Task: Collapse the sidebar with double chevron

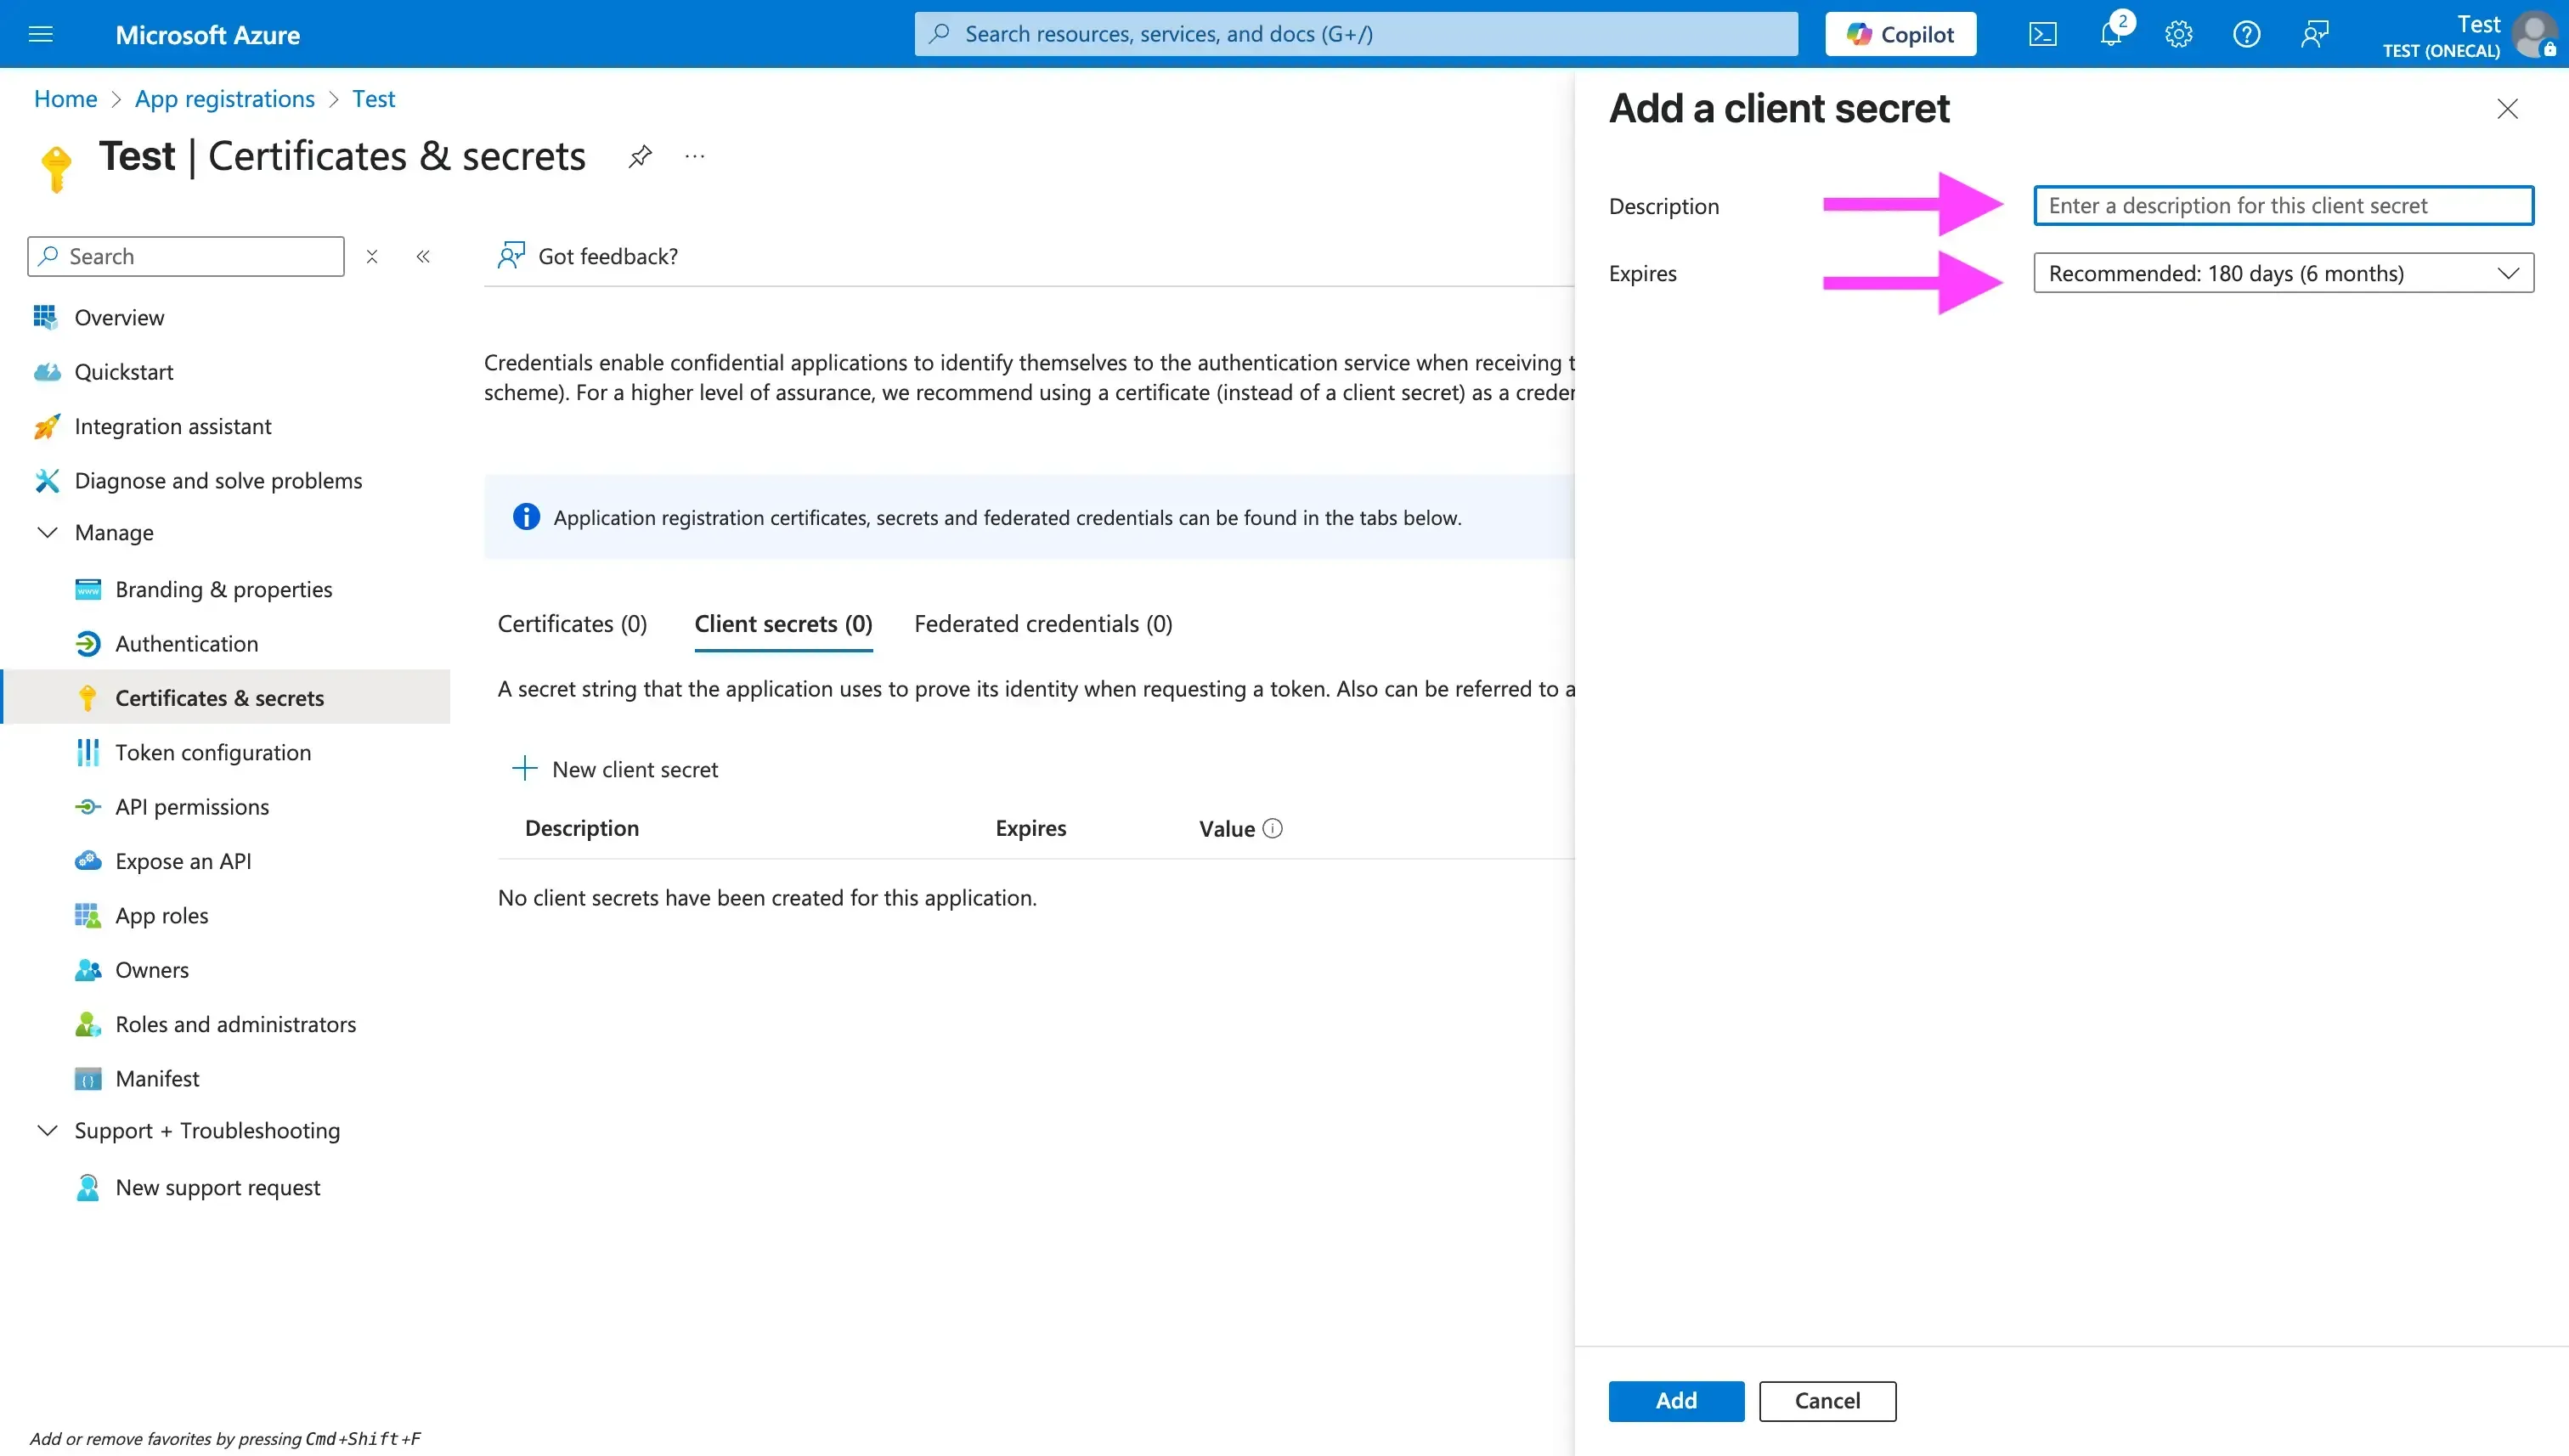Action: tap(423, 257)
